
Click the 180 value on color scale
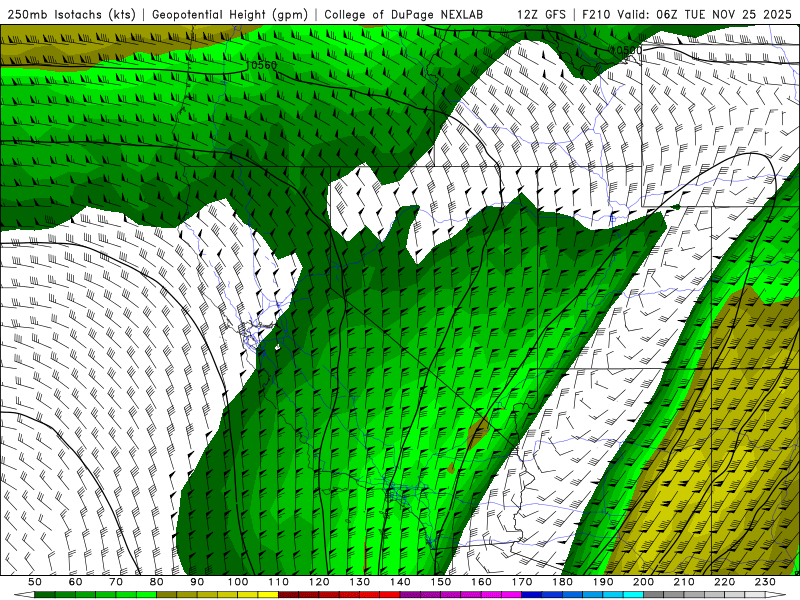point(563,582)
